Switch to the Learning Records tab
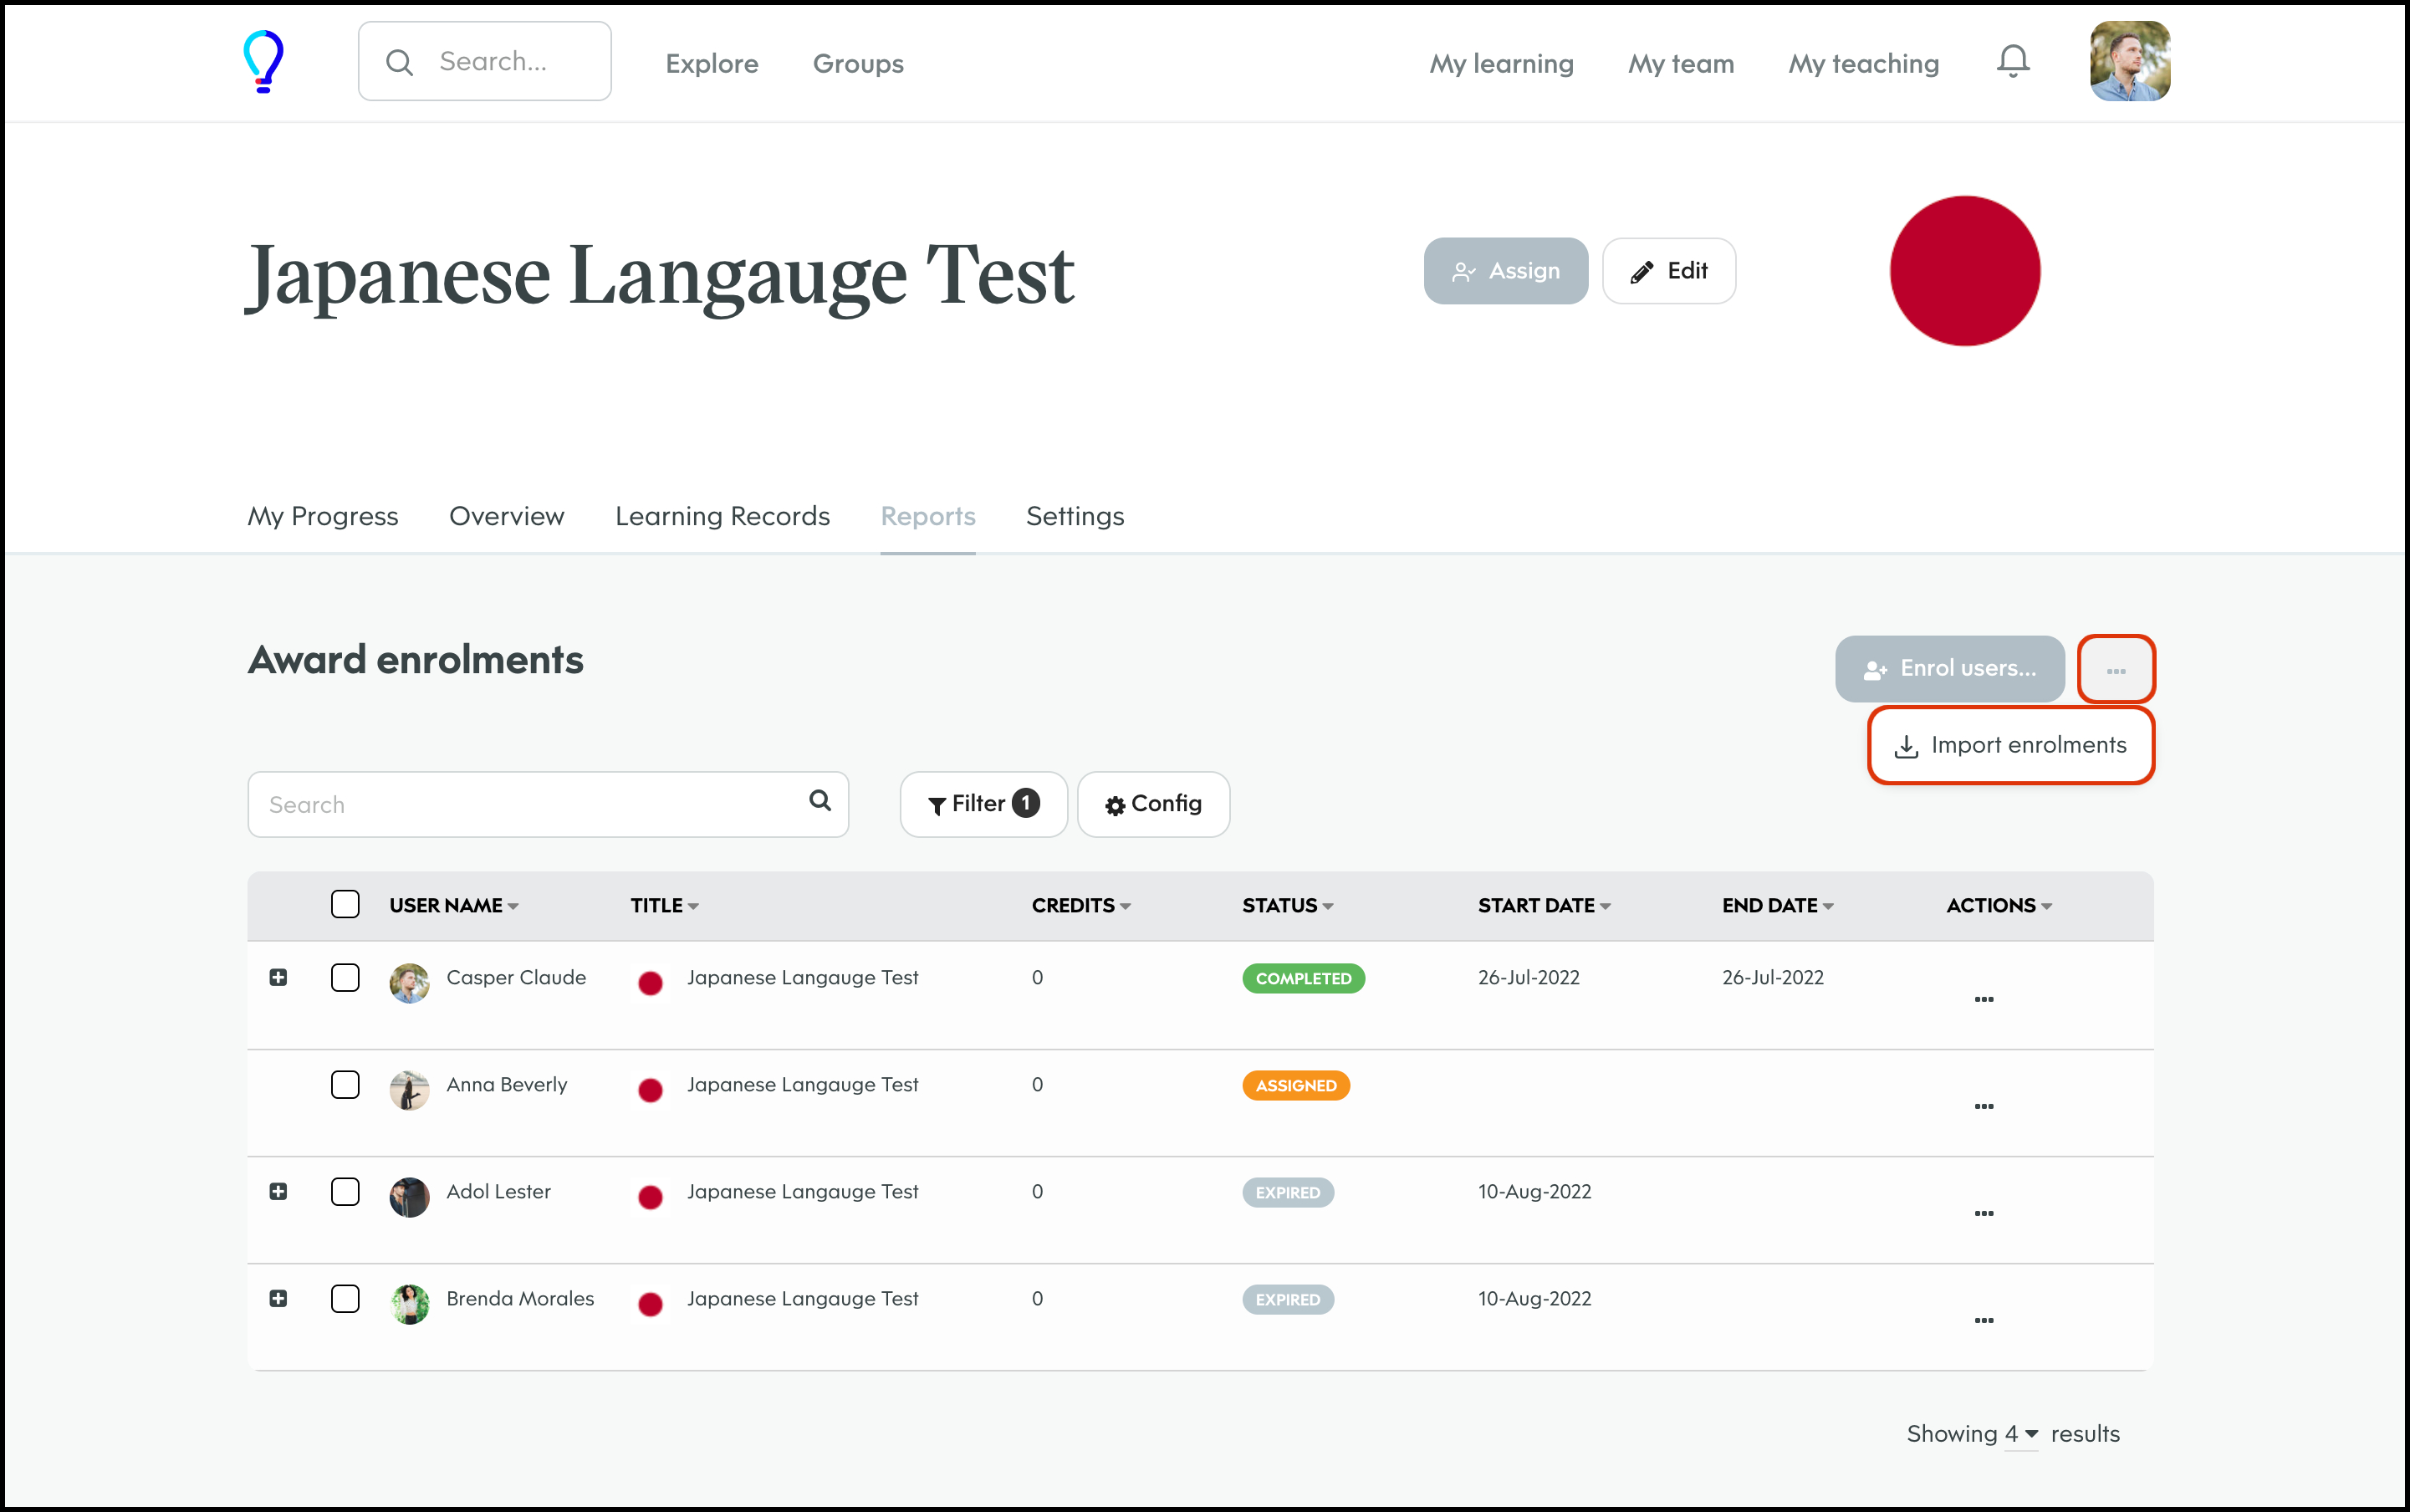2410x1512 pixels. pos(722,516)
